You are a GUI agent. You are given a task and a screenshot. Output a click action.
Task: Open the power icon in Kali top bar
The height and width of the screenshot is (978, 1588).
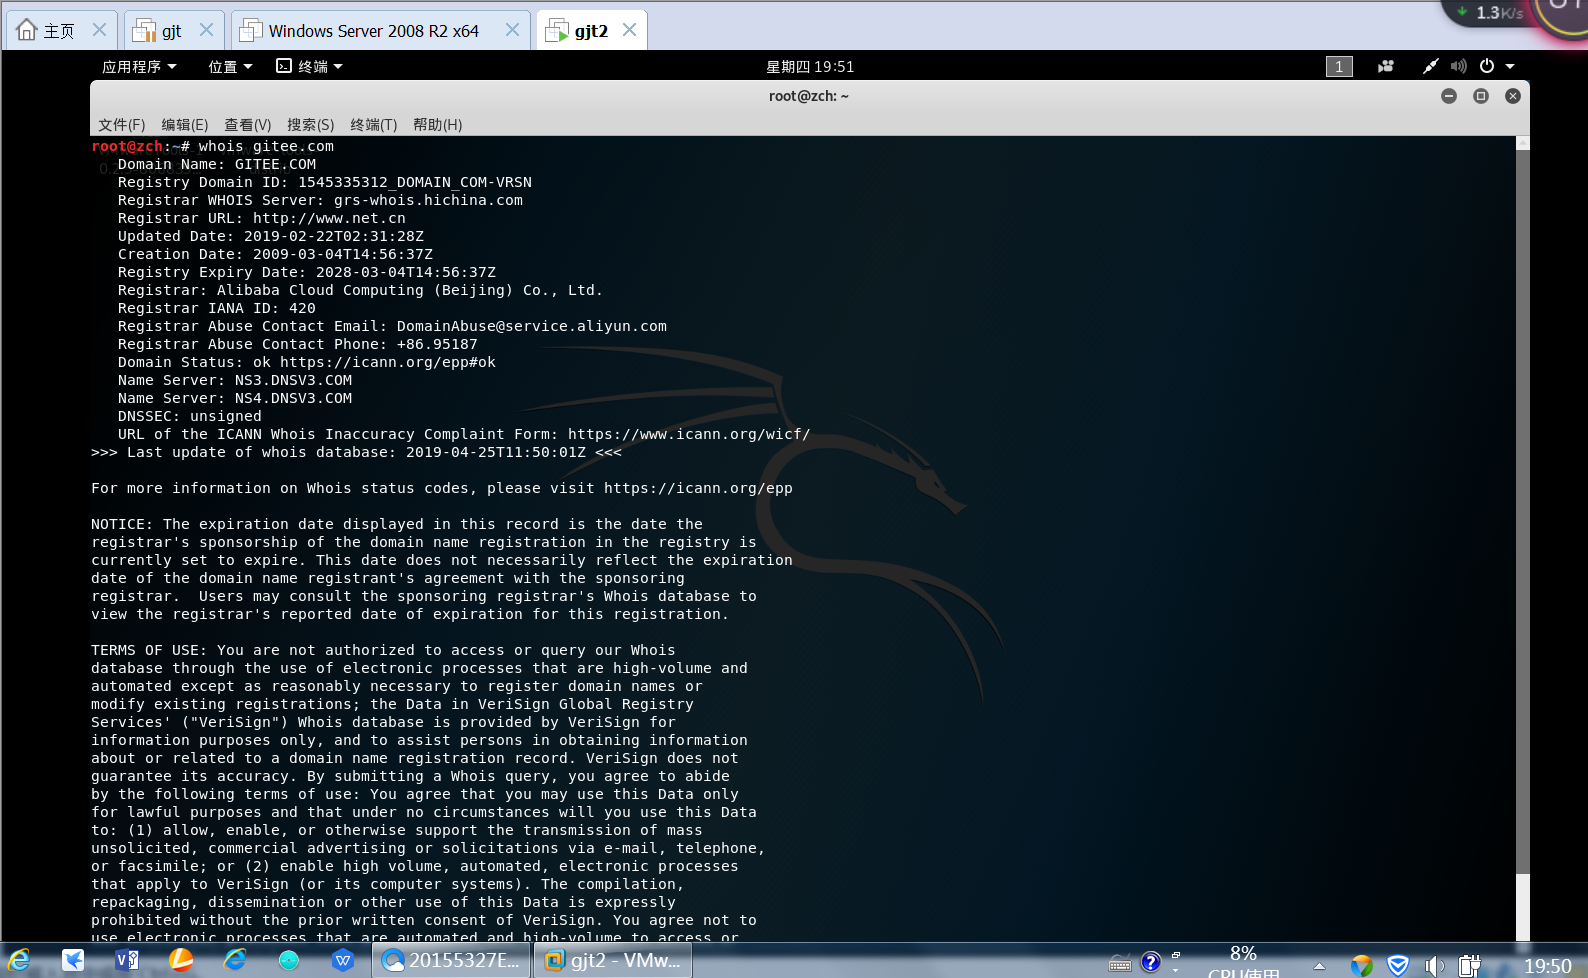[1487, 66]
